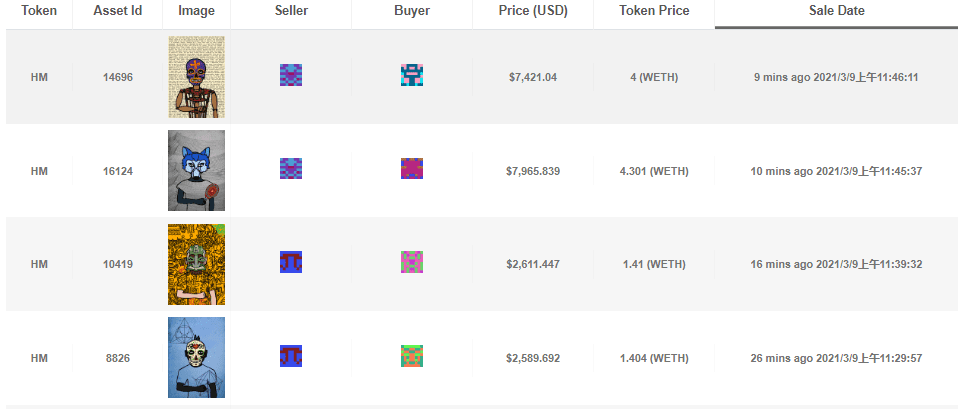Viewport: 962px width, 409px height.
Task: Open seller identicon for asset 14696
Action: pos(291,75)
